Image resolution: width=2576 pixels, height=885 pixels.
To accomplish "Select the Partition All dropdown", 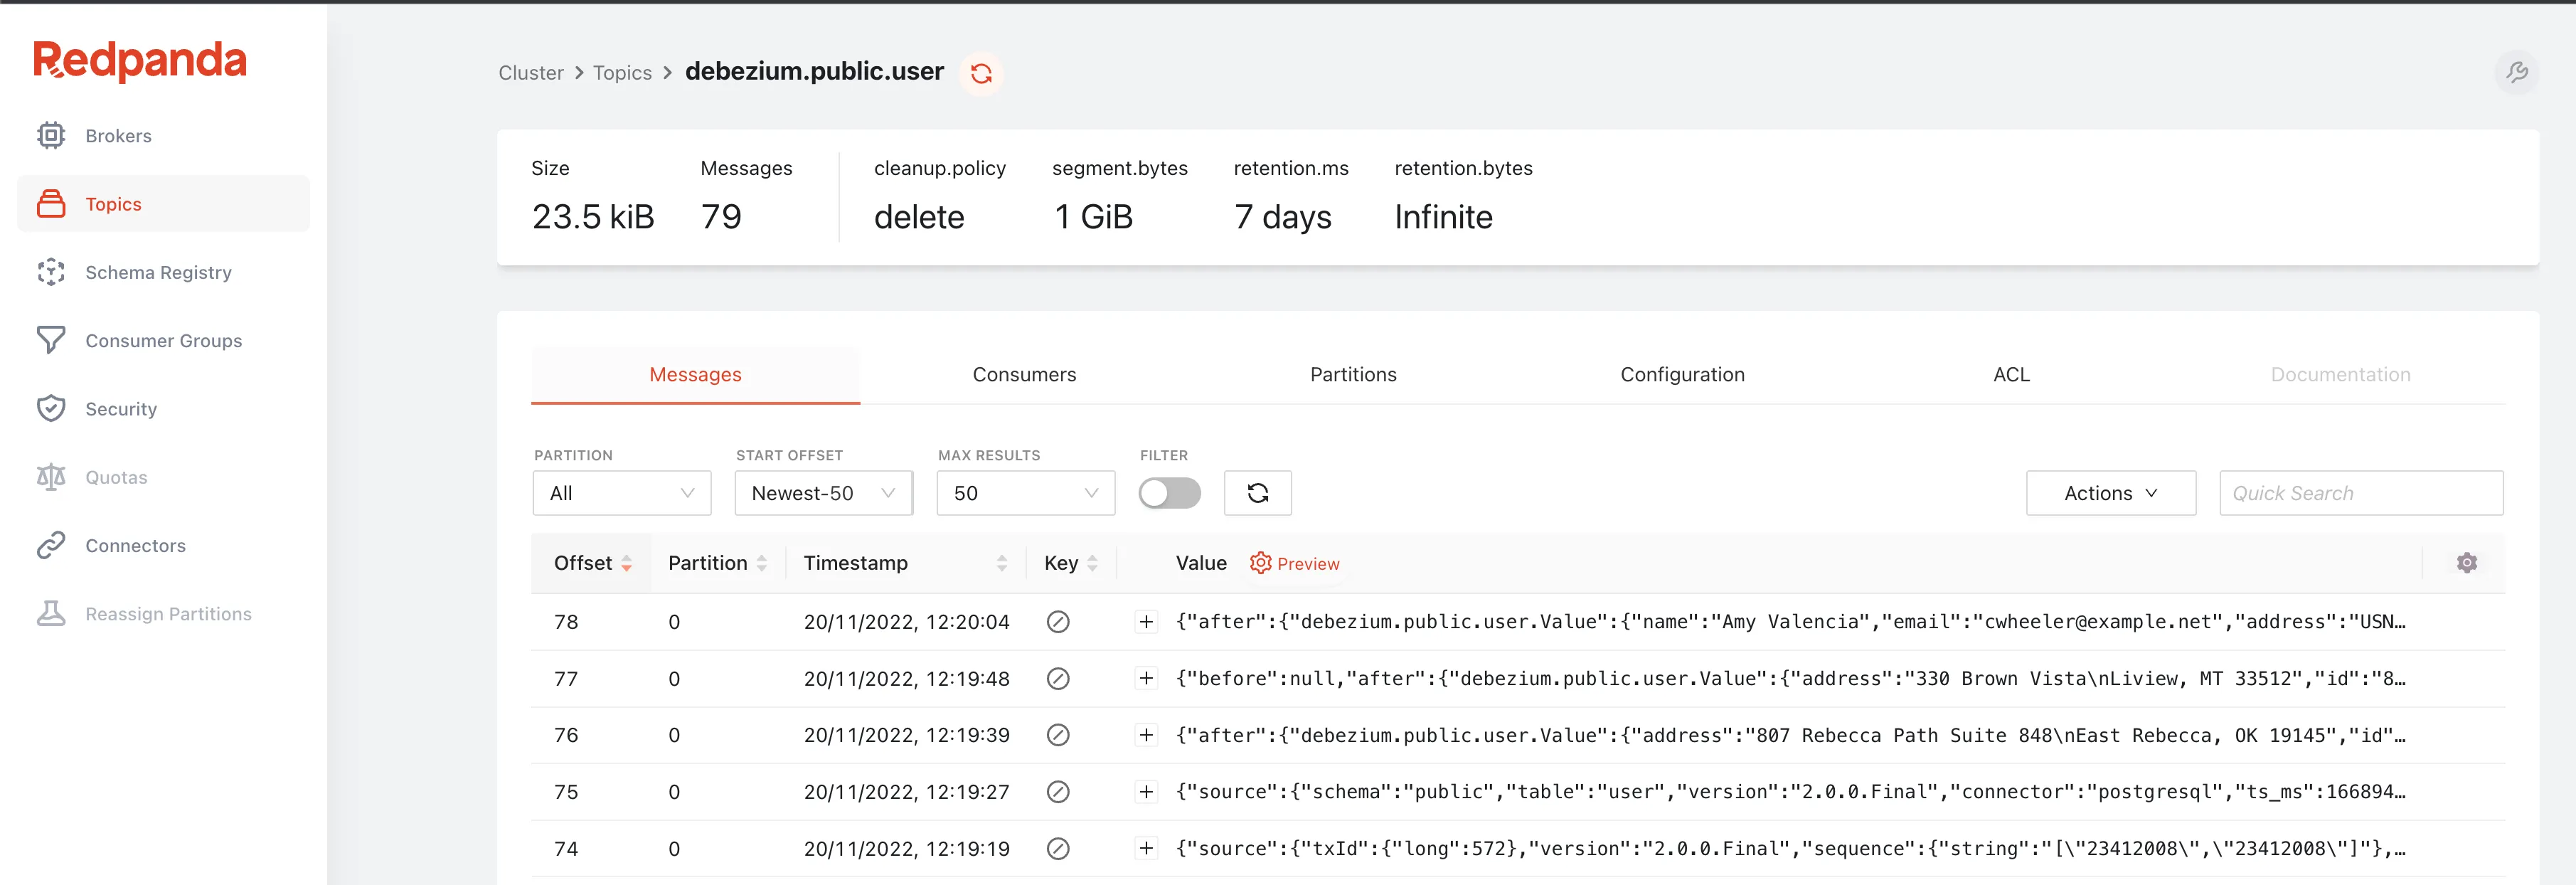I will tap(621, 491).
